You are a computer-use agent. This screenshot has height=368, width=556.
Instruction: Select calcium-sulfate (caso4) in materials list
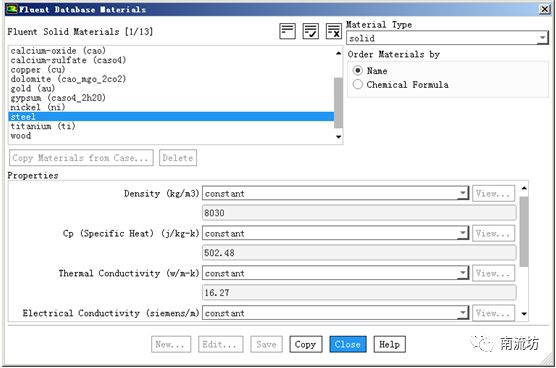tap(171, 60)
